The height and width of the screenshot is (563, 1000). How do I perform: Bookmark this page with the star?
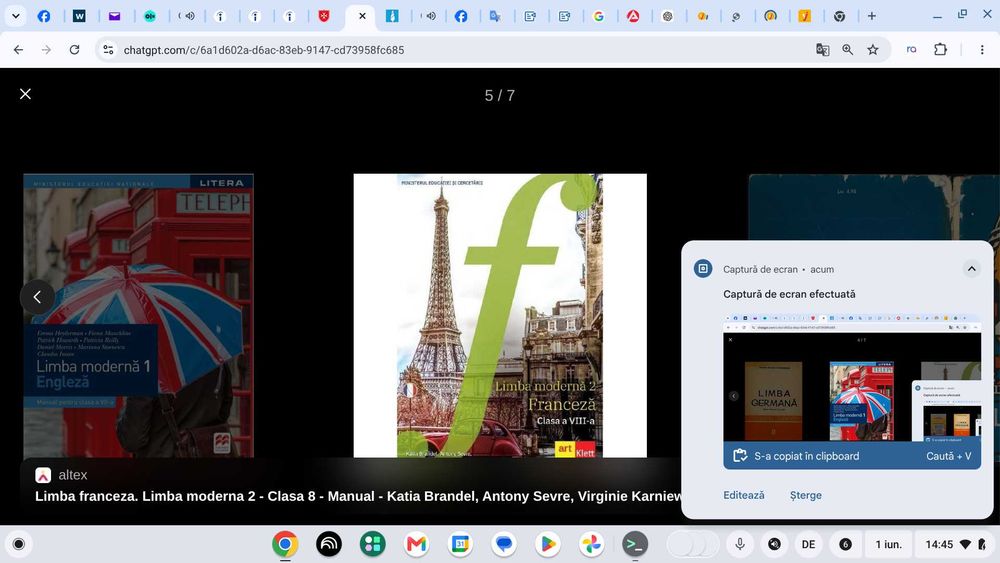click(872, 50)
